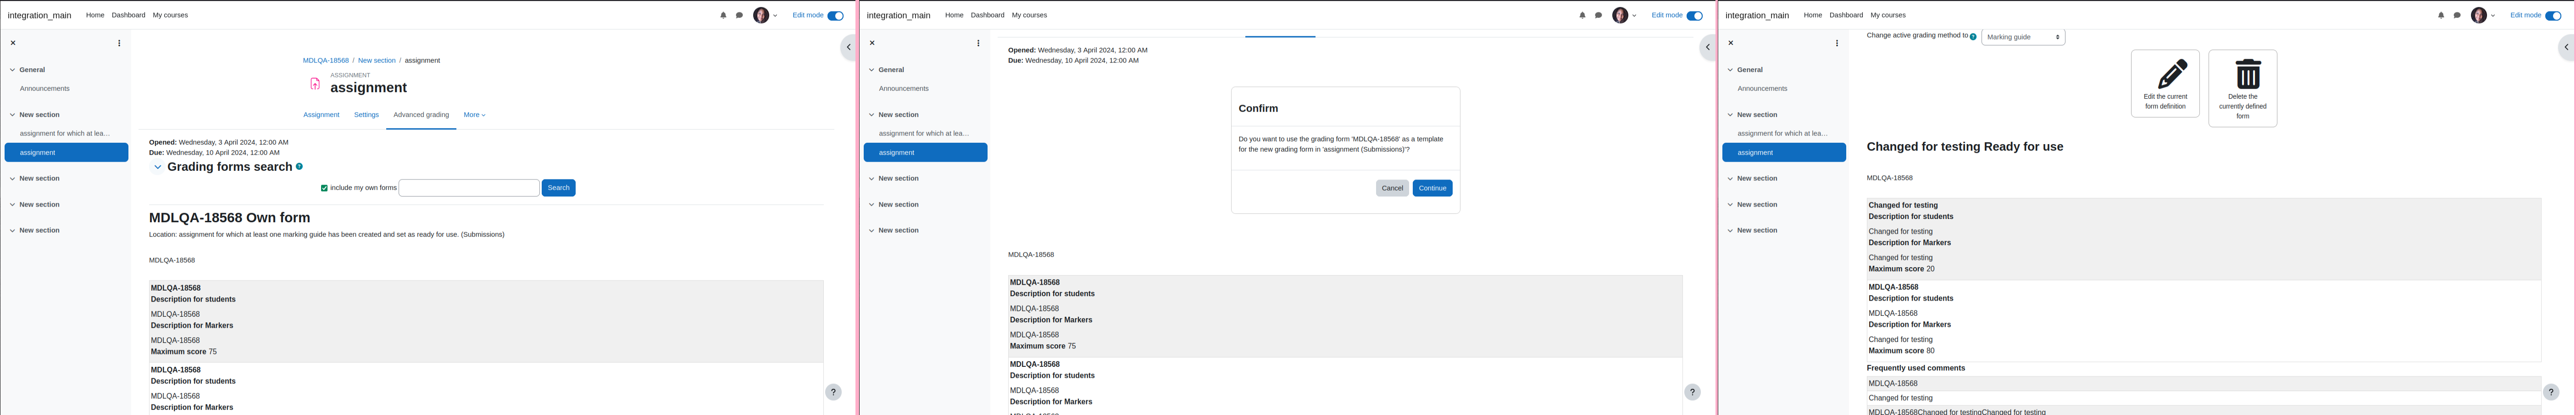The width and height of the screenshot is (2576, 415).
Task: Select highlighted assignment item in right pane index
Action: [x=1784, y=153]
